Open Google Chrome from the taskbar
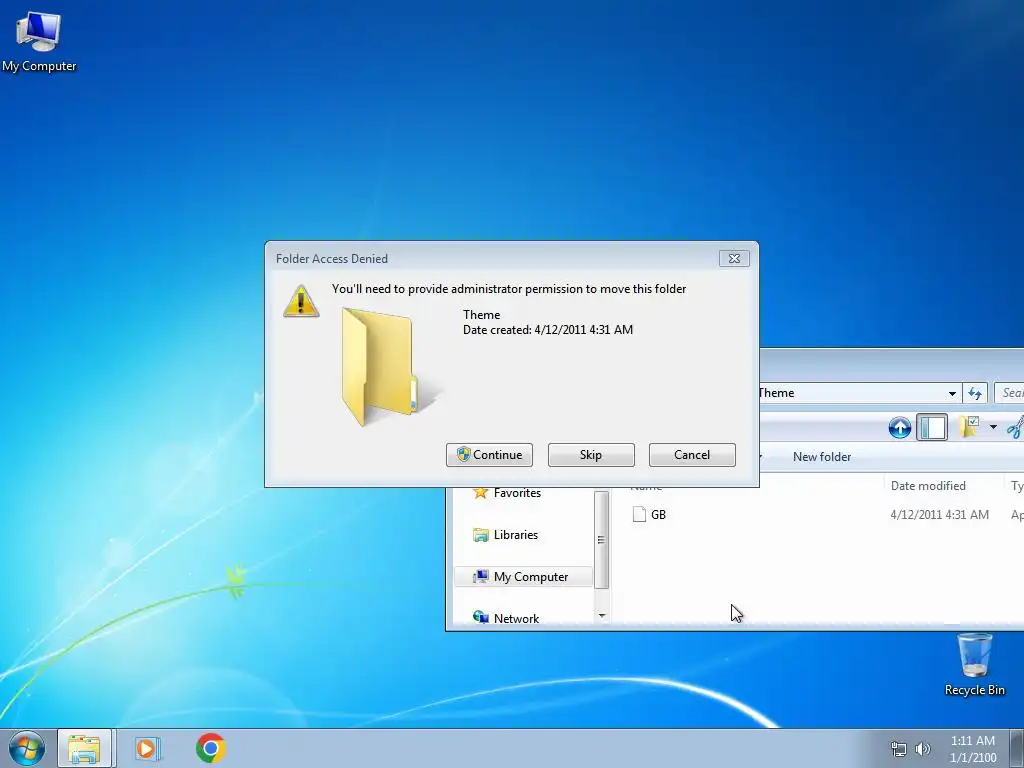The width and height of the screenshot is (1024, 768). (x=210, y=748)
